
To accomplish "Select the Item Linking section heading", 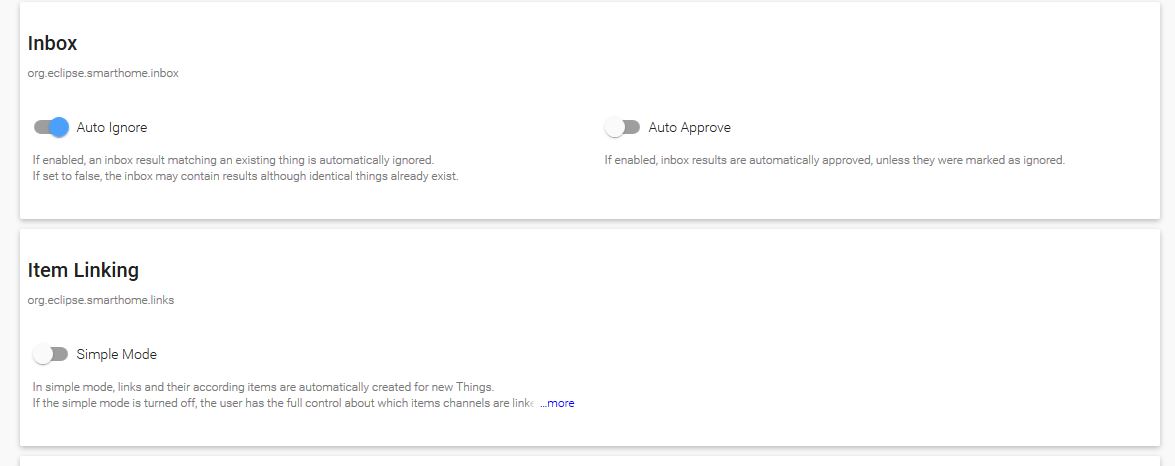I will [83, 270].
